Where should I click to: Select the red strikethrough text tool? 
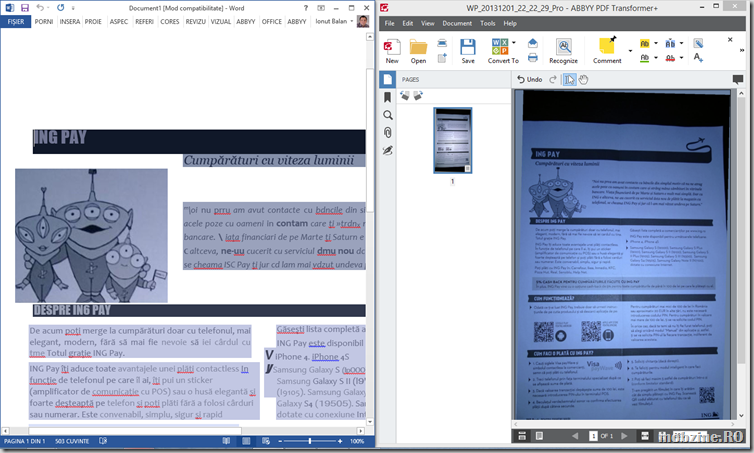point(670,58)
